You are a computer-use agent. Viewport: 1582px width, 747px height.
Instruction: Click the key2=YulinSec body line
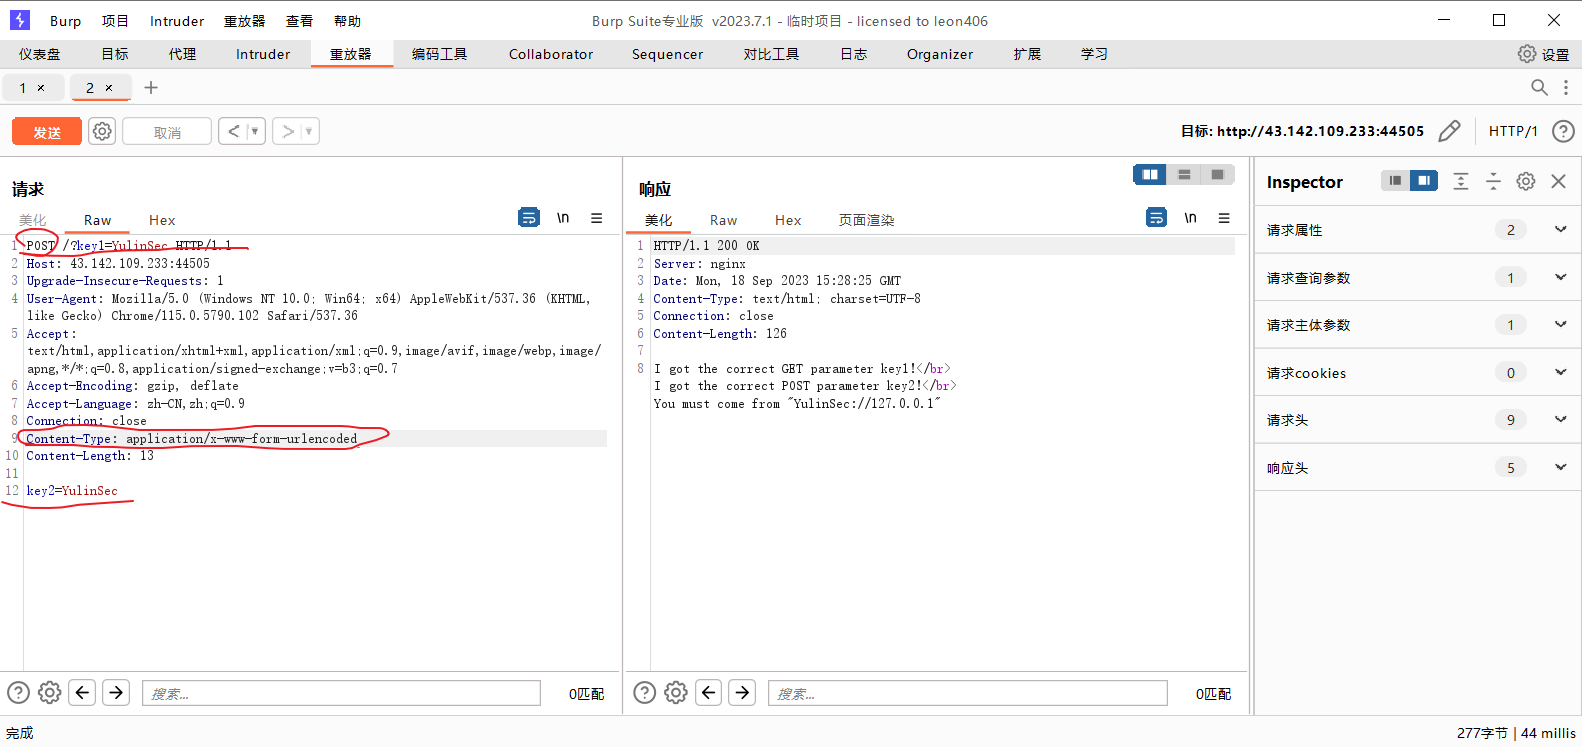tap(72, 491)
